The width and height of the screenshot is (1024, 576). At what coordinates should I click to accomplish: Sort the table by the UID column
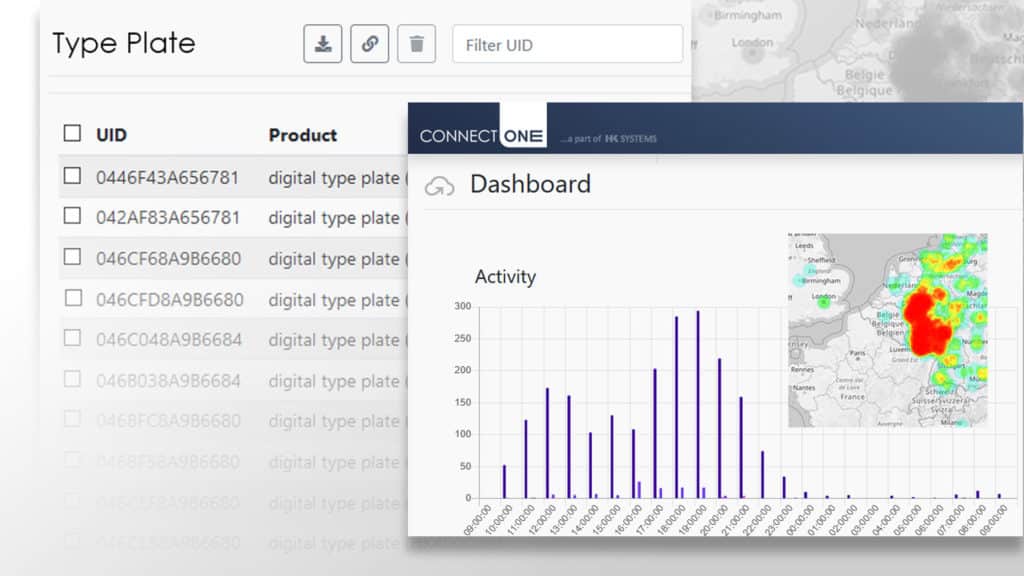pos(110,134)
